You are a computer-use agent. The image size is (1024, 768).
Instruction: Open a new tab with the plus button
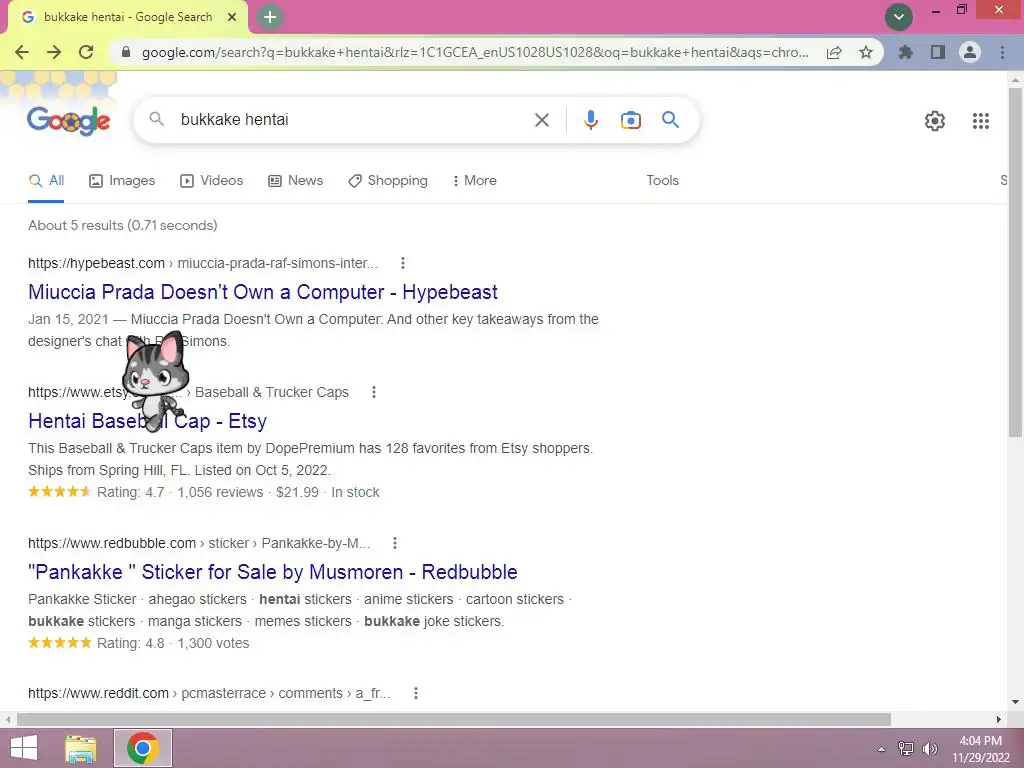click(270, 17)
